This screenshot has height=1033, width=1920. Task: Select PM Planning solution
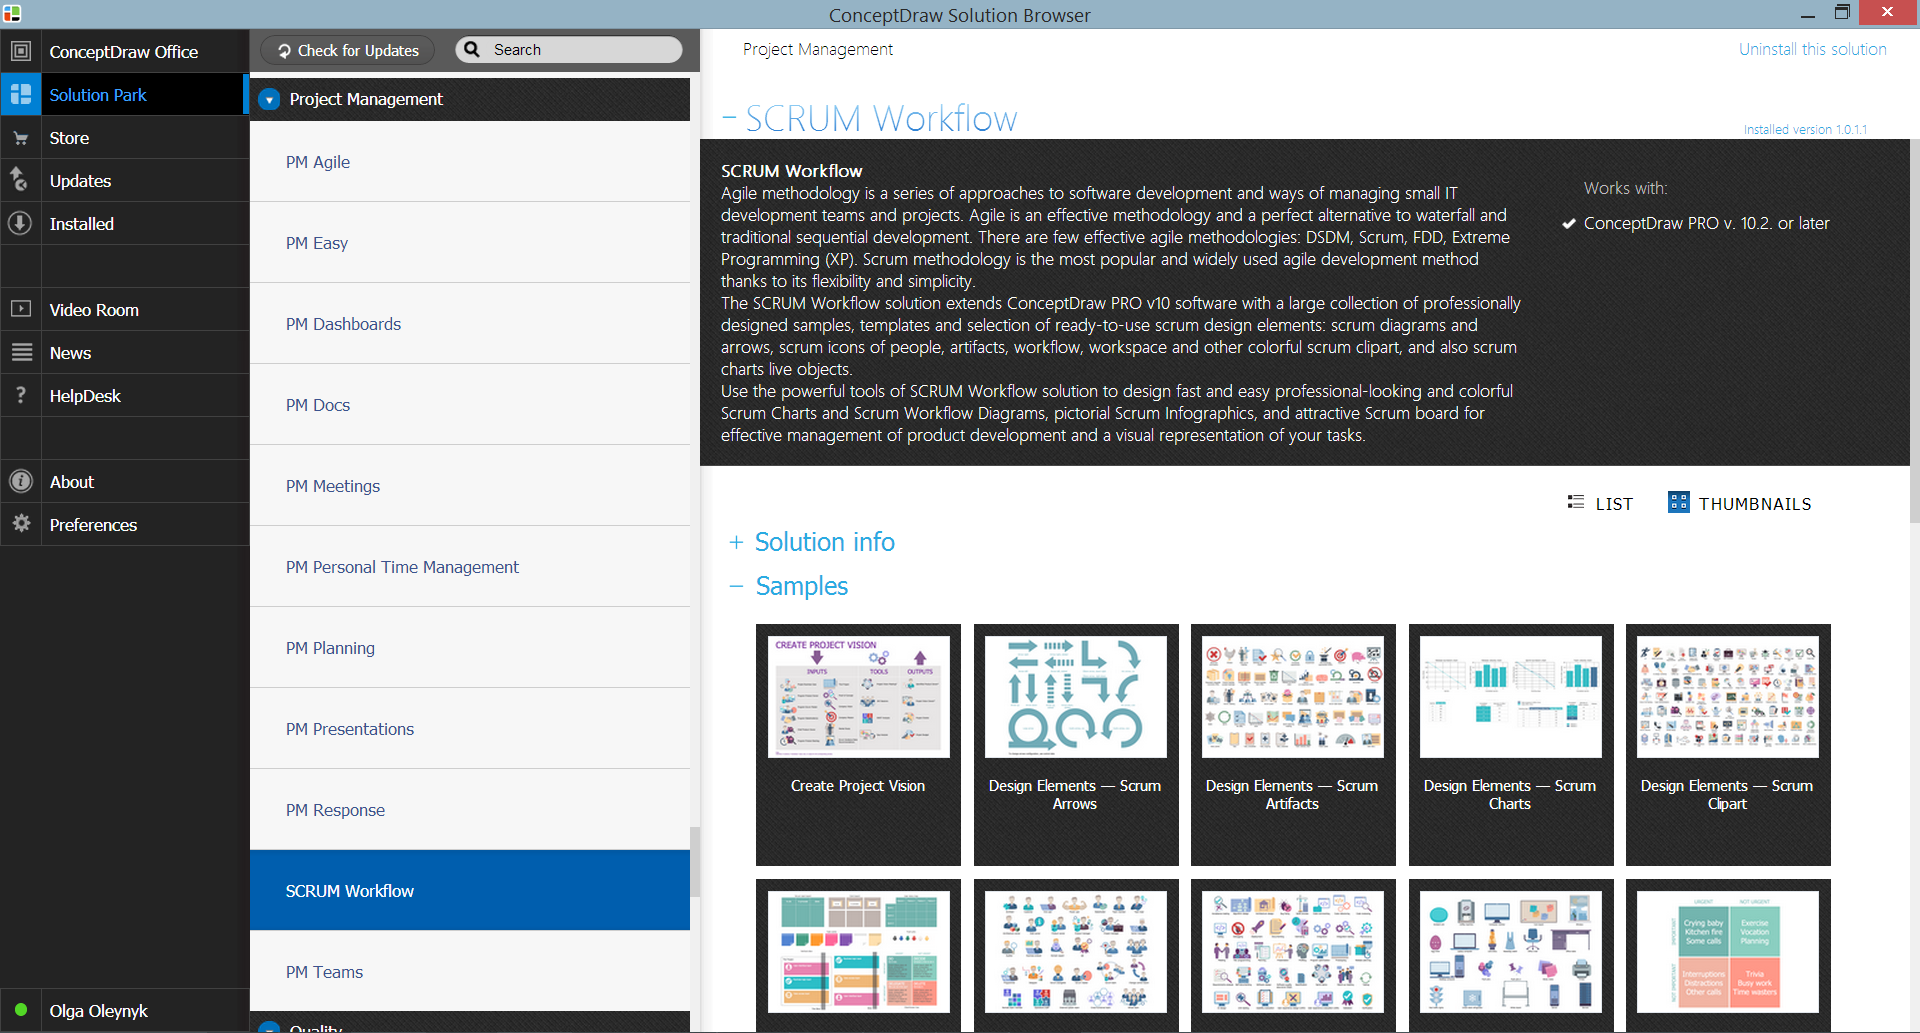point(469,648)
